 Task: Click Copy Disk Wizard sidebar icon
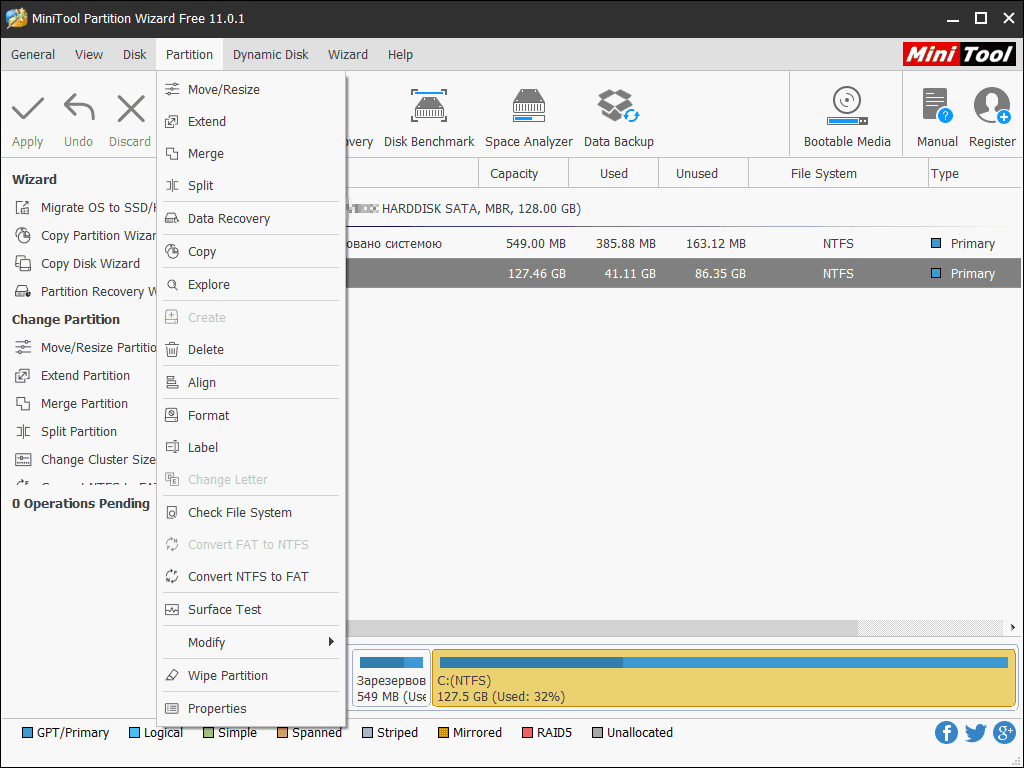(x=23, y=264)
